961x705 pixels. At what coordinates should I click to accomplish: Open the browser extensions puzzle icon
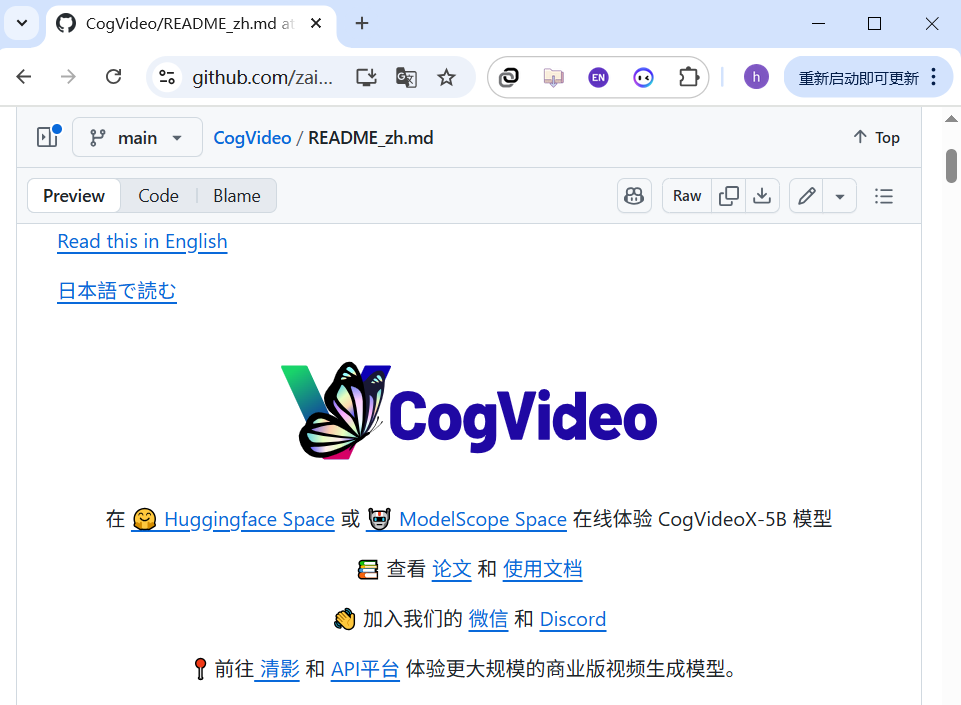click(688, 76)
